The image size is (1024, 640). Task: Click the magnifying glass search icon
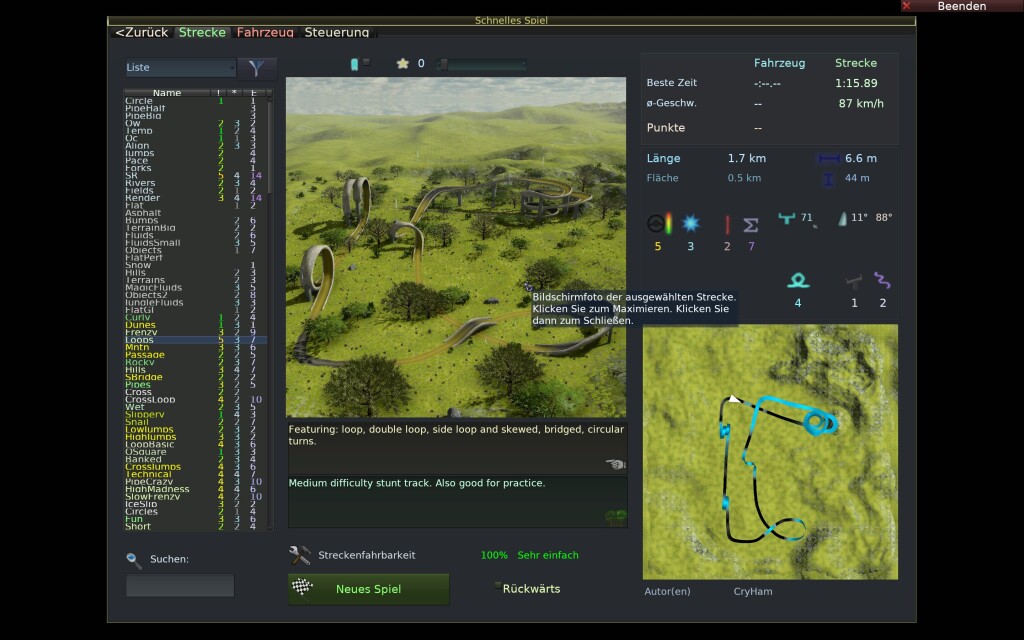pyautogui.click(x=134, y=560)
